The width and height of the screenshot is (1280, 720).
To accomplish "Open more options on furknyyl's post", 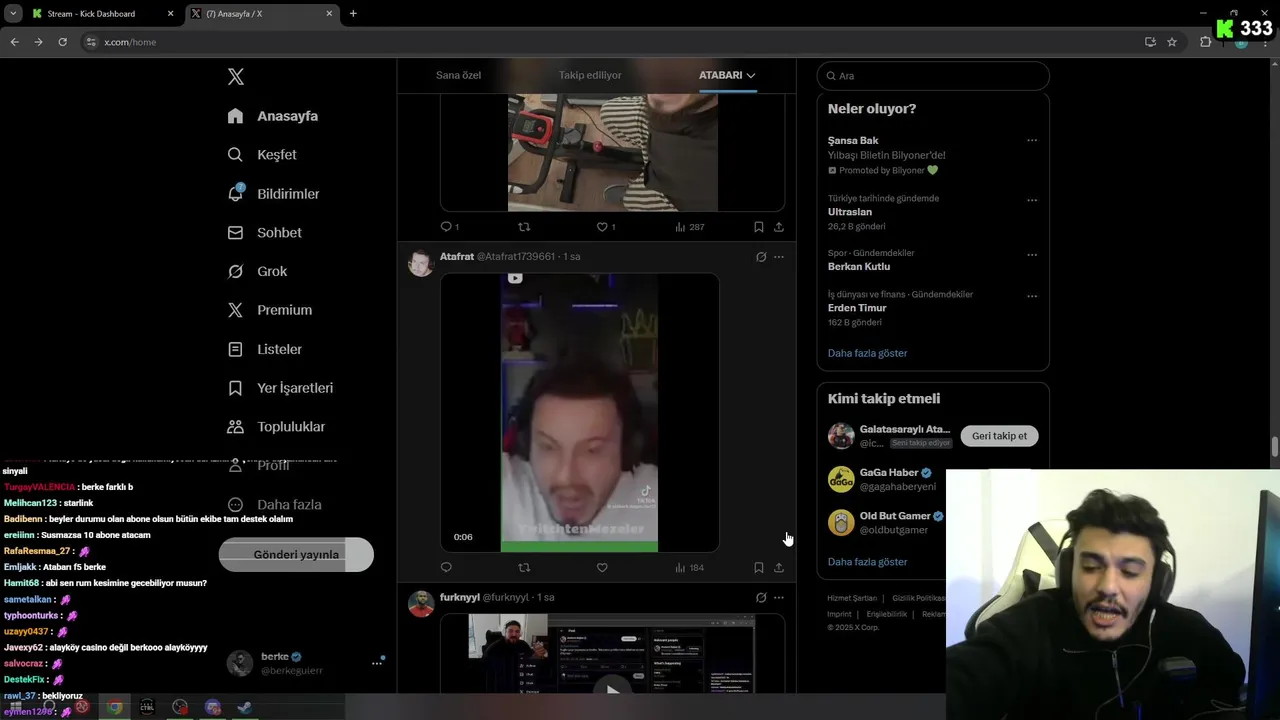I will coord(779,598).
